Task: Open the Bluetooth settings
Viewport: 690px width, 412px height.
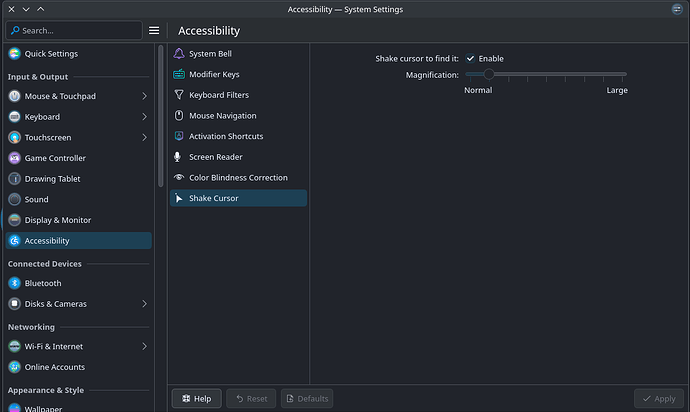Action: click(x=78, y=283)
